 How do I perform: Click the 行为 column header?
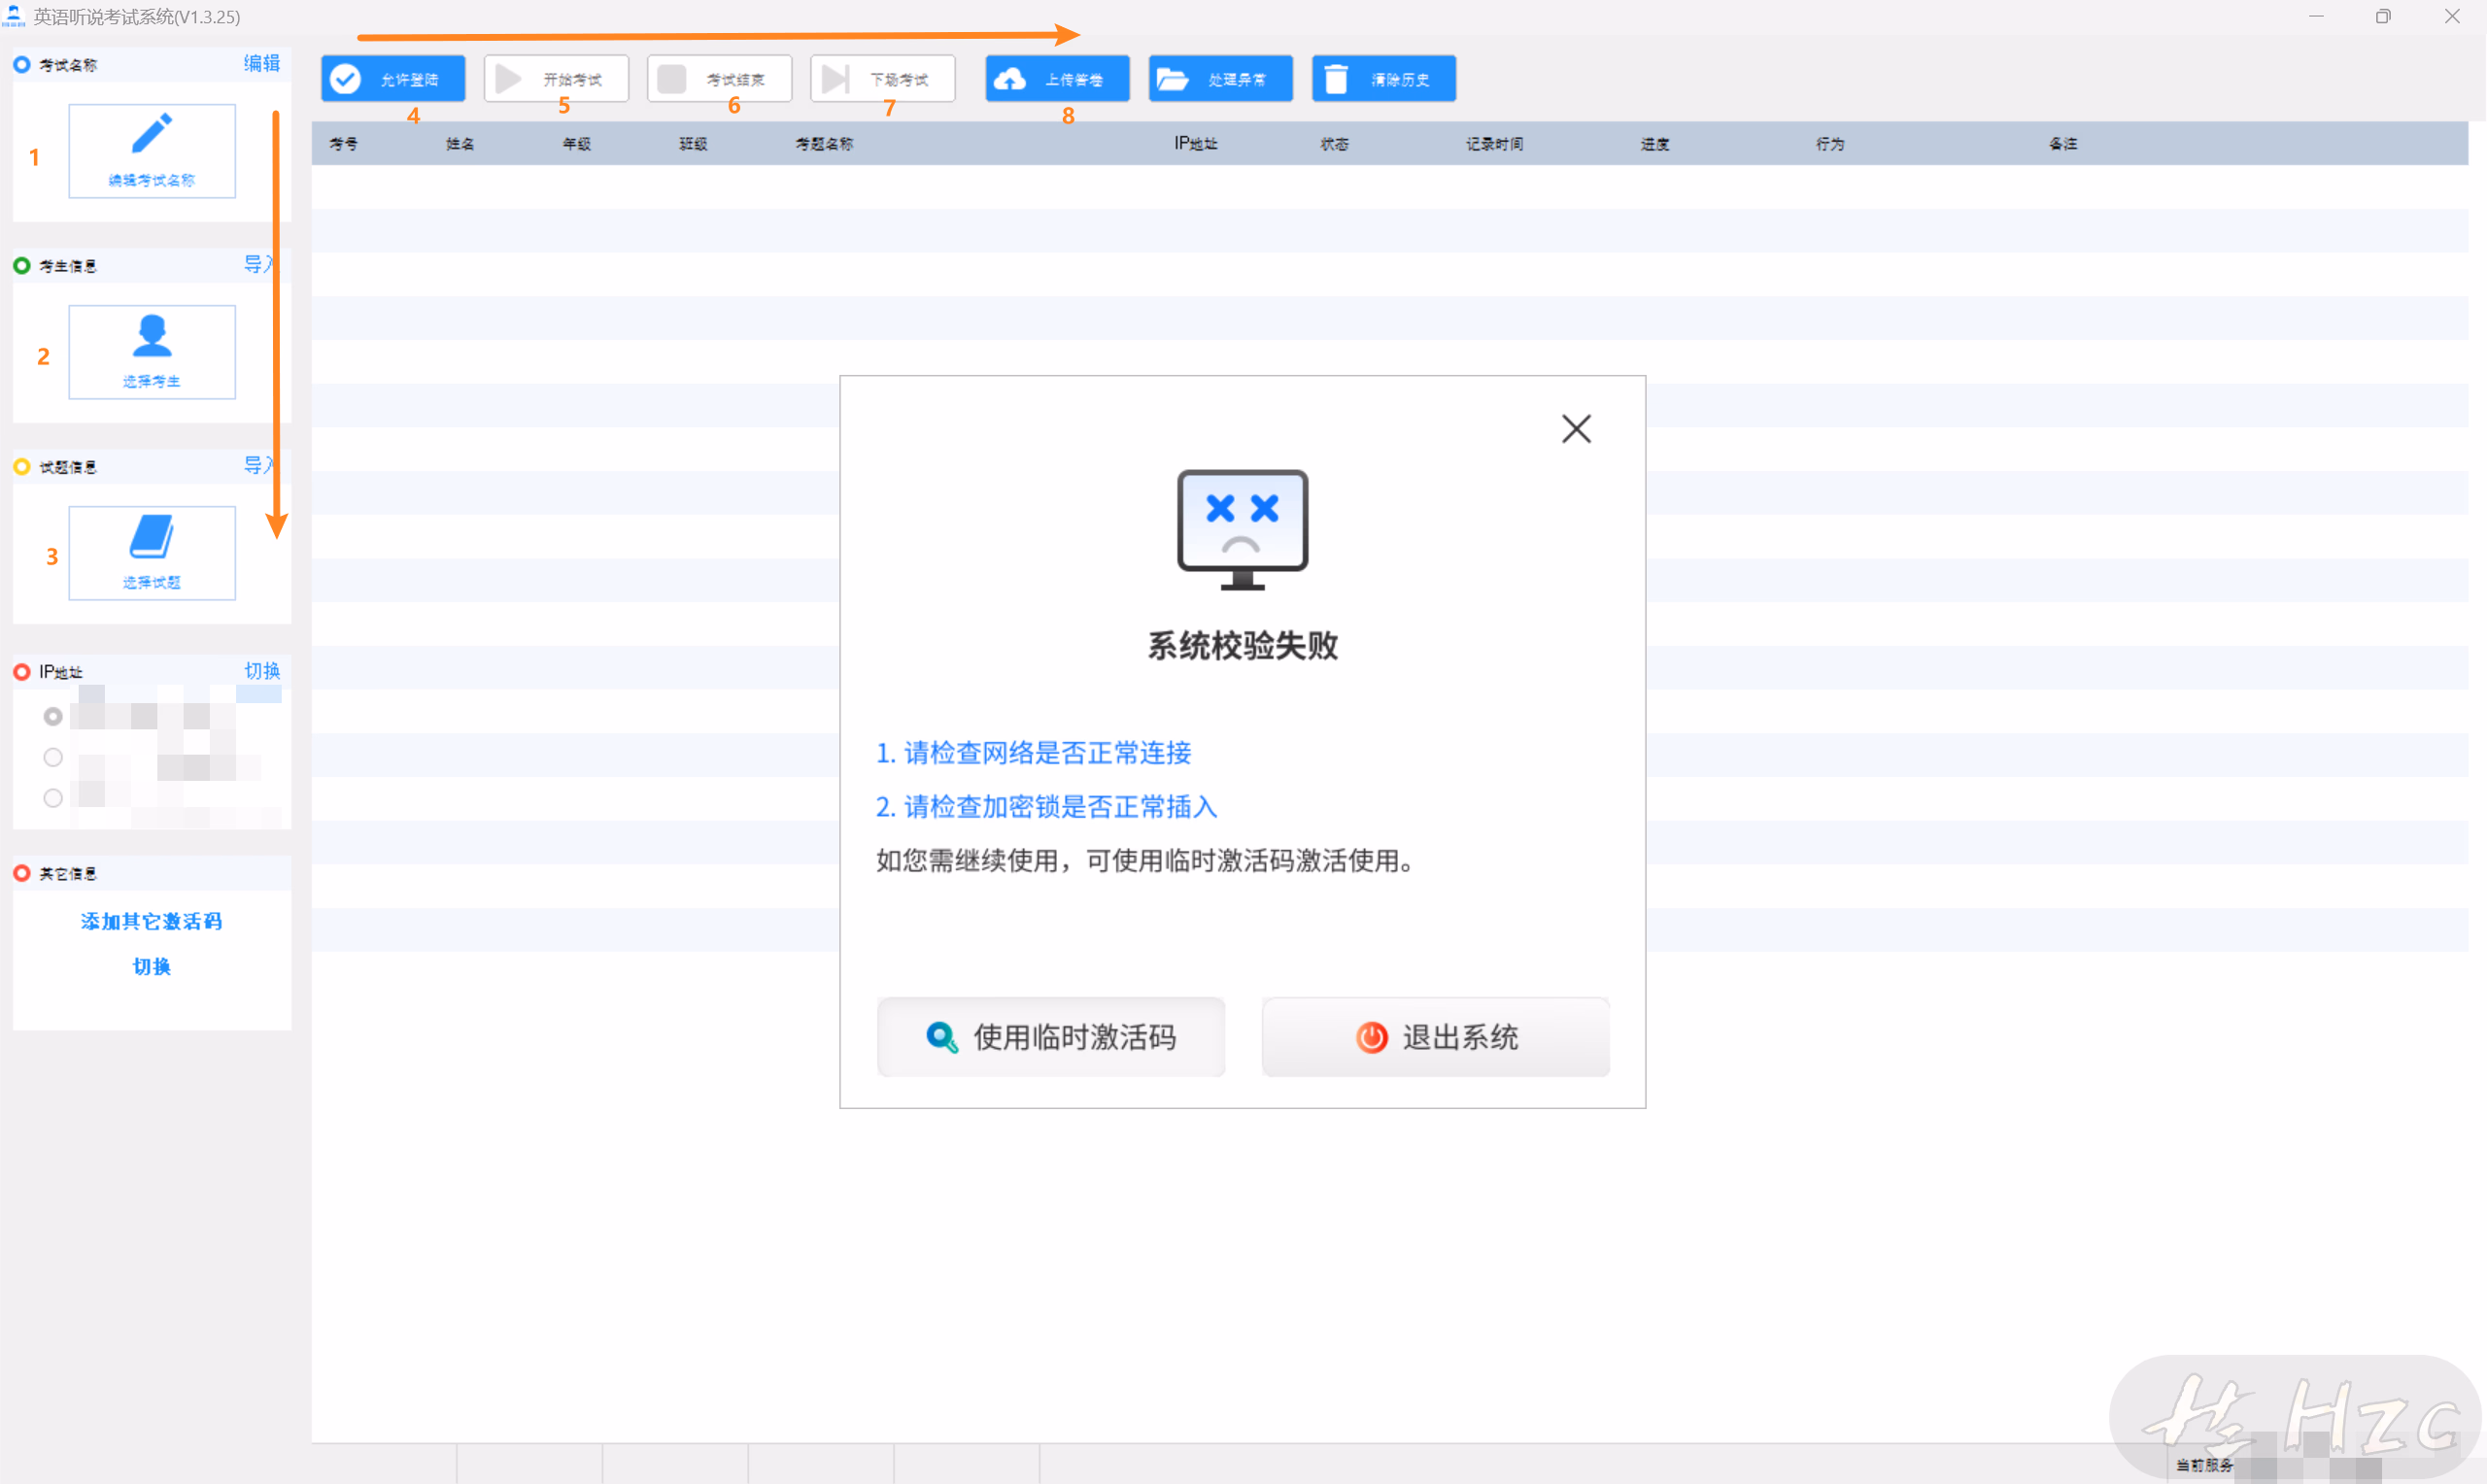point(1830,144)
